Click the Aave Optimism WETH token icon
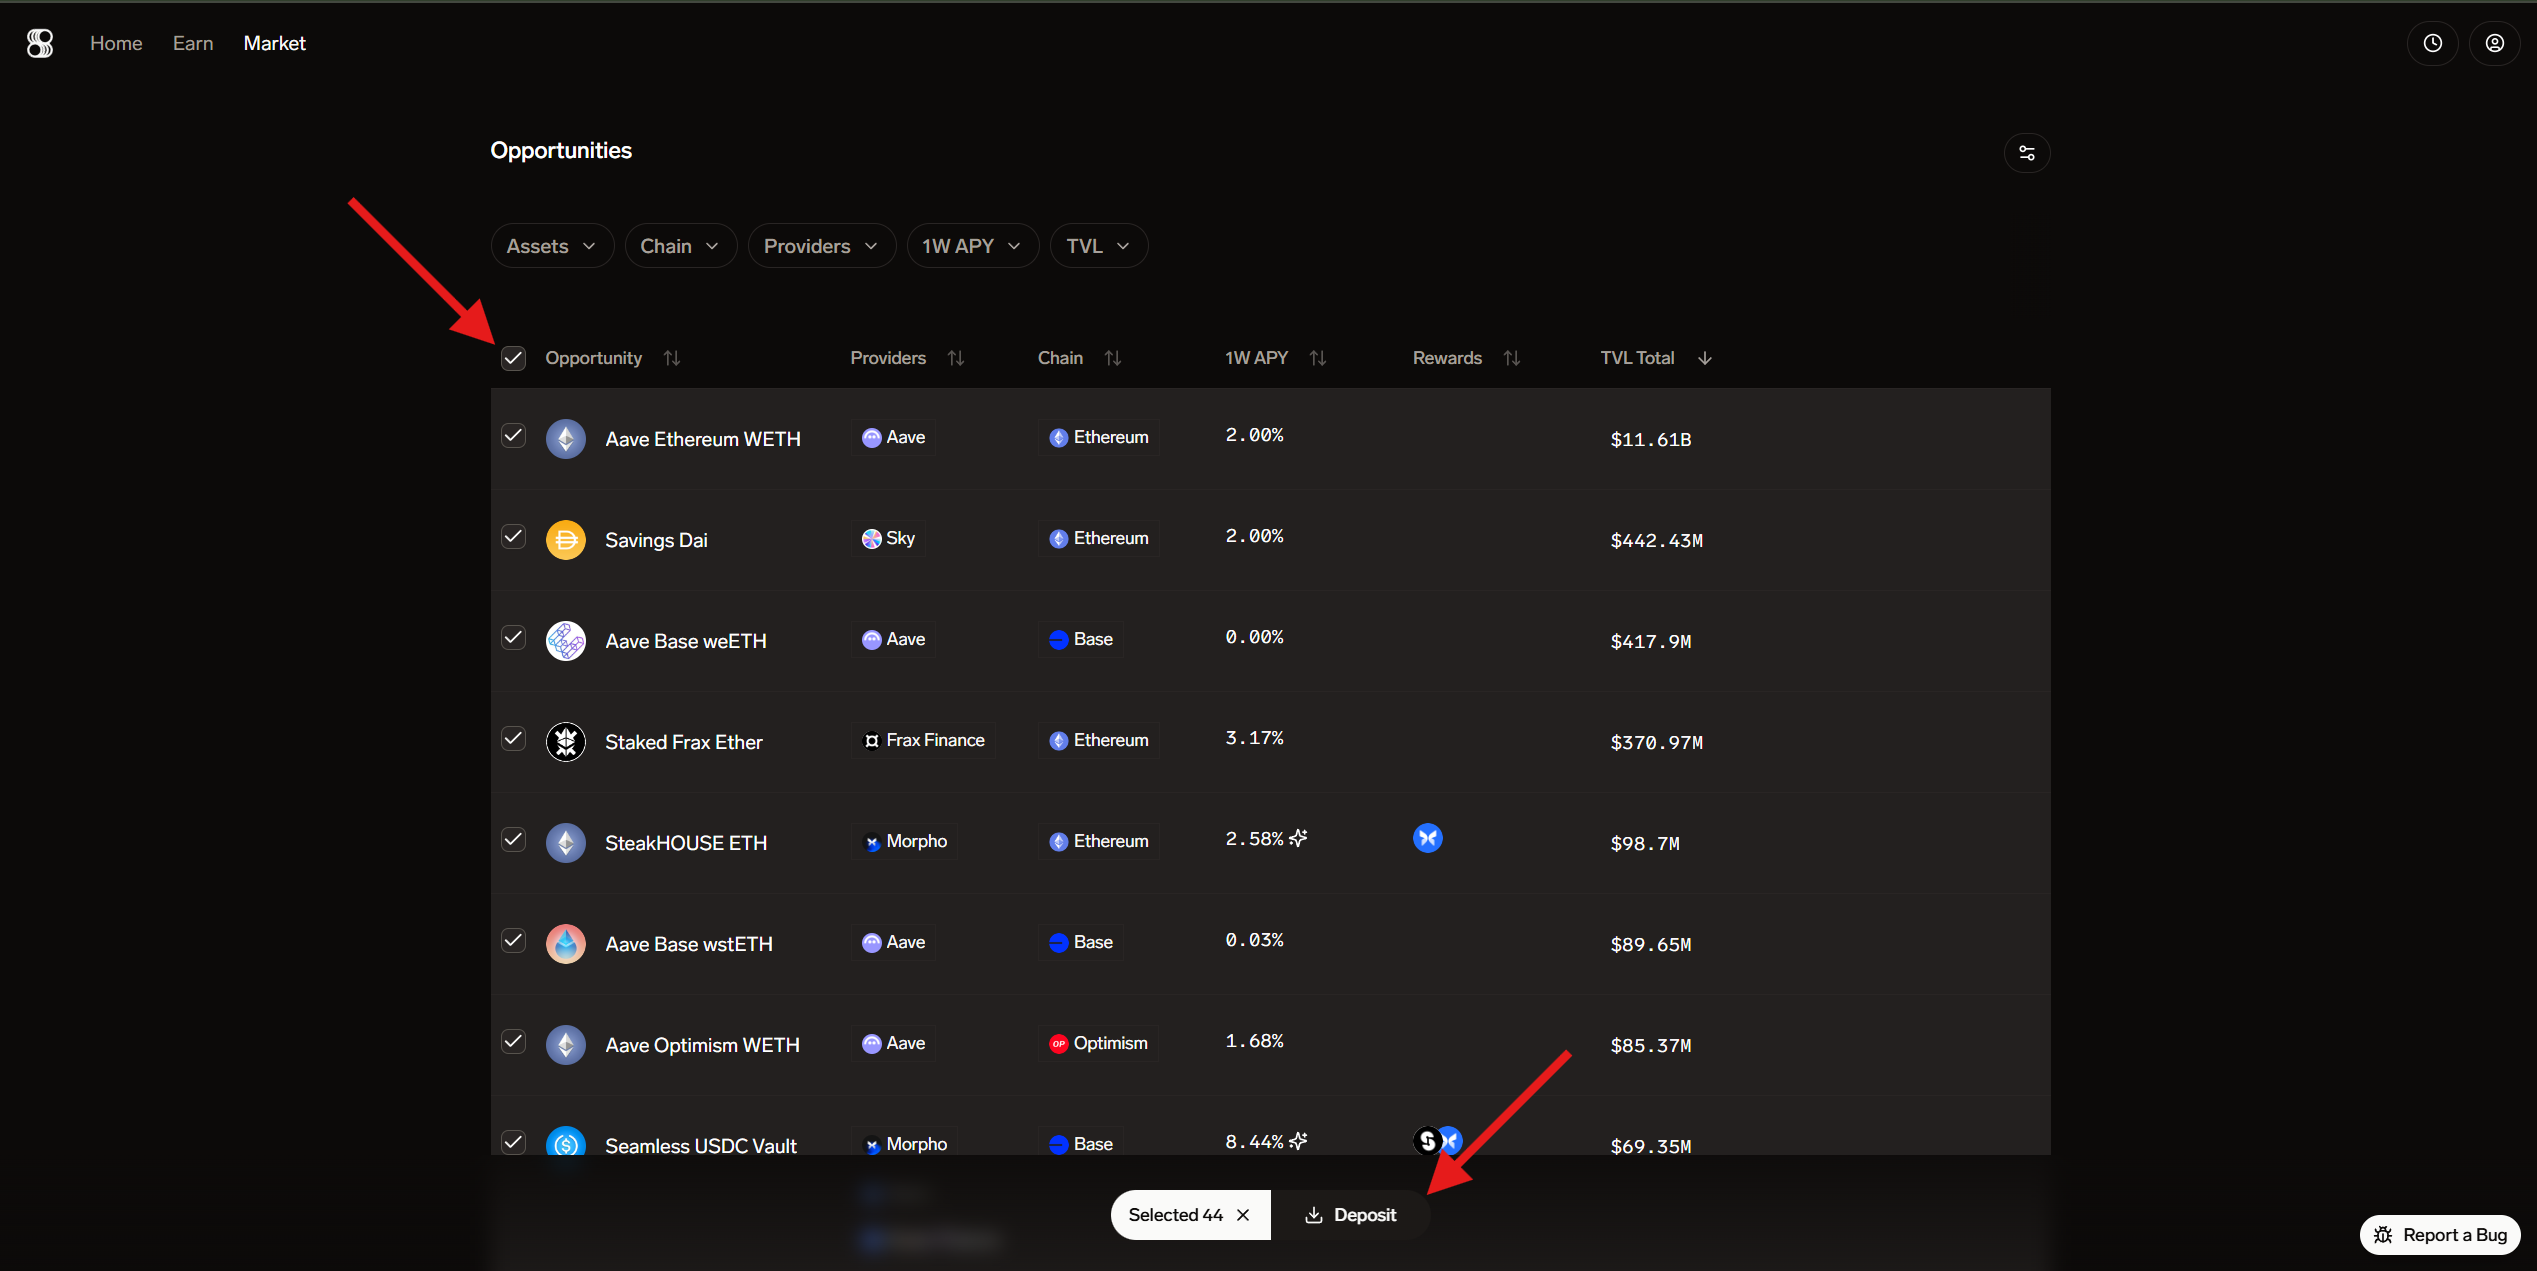Viewport: 2537px width, 1271px height. (x=565, y=1045)
